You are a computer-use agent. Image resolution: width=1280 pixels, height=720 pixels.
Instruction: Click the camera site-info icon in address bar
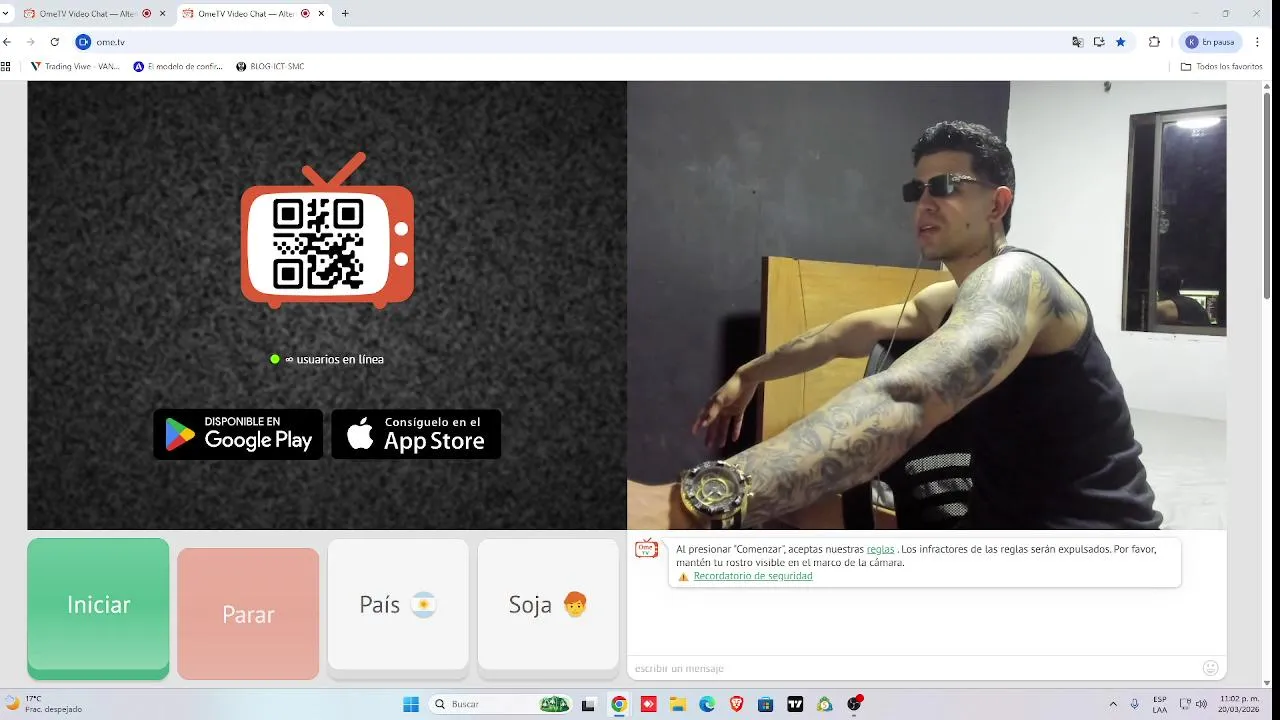[84, 42]
